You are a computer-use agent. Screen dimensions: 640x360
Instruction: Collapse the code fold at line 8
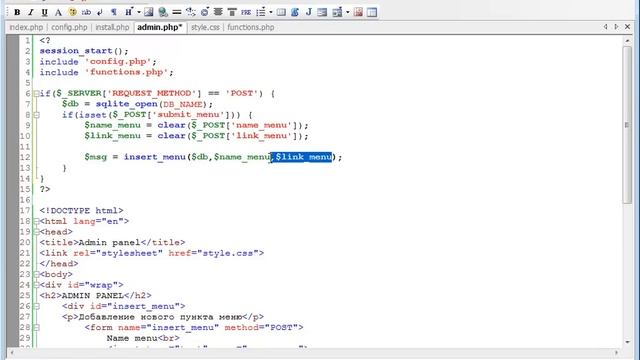coord(36,115)
